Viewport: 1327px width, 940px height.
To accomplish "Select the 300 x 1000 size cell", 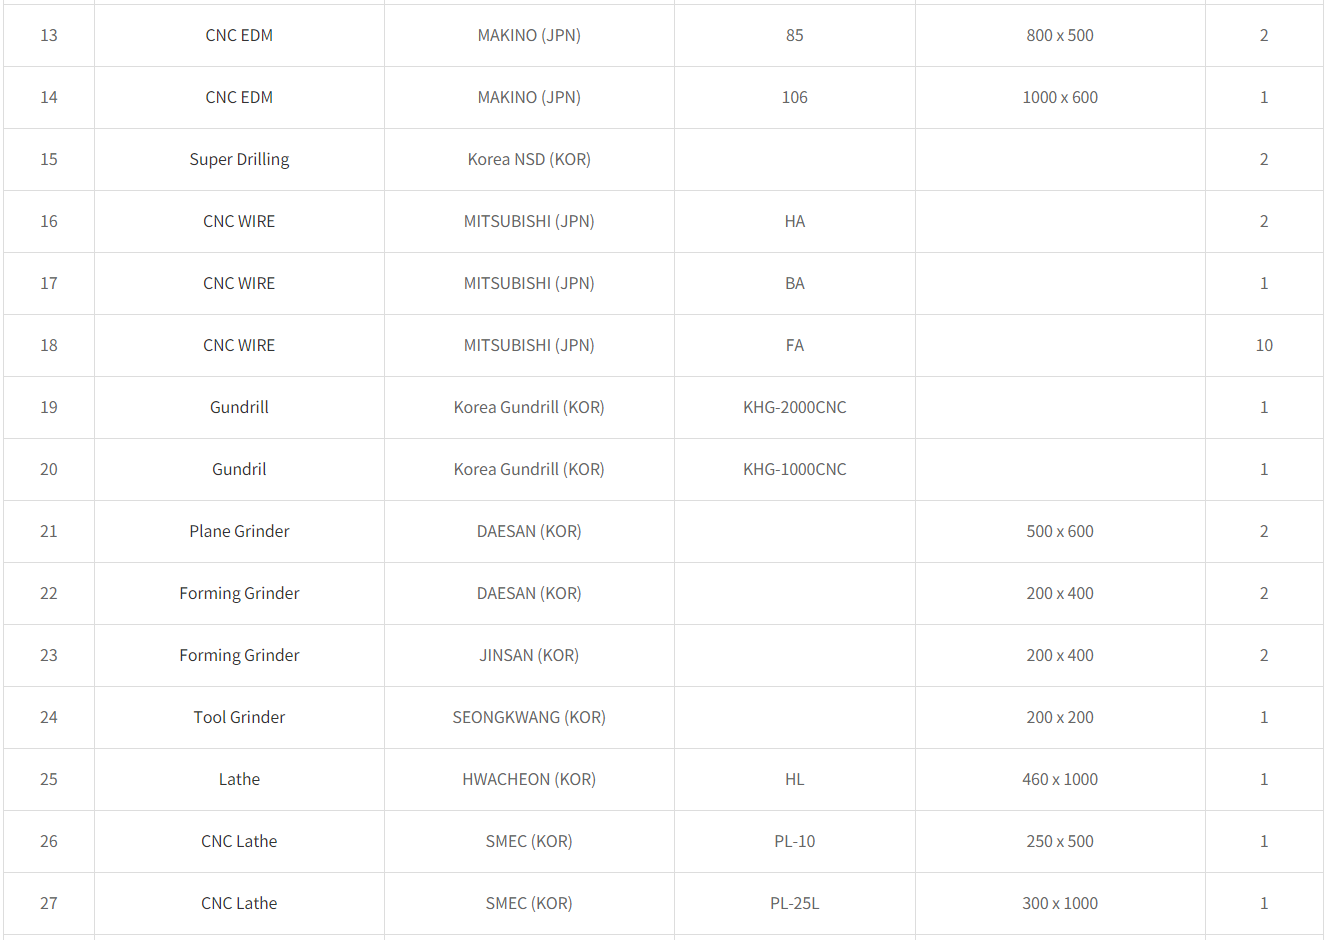I will (1060, 904).
